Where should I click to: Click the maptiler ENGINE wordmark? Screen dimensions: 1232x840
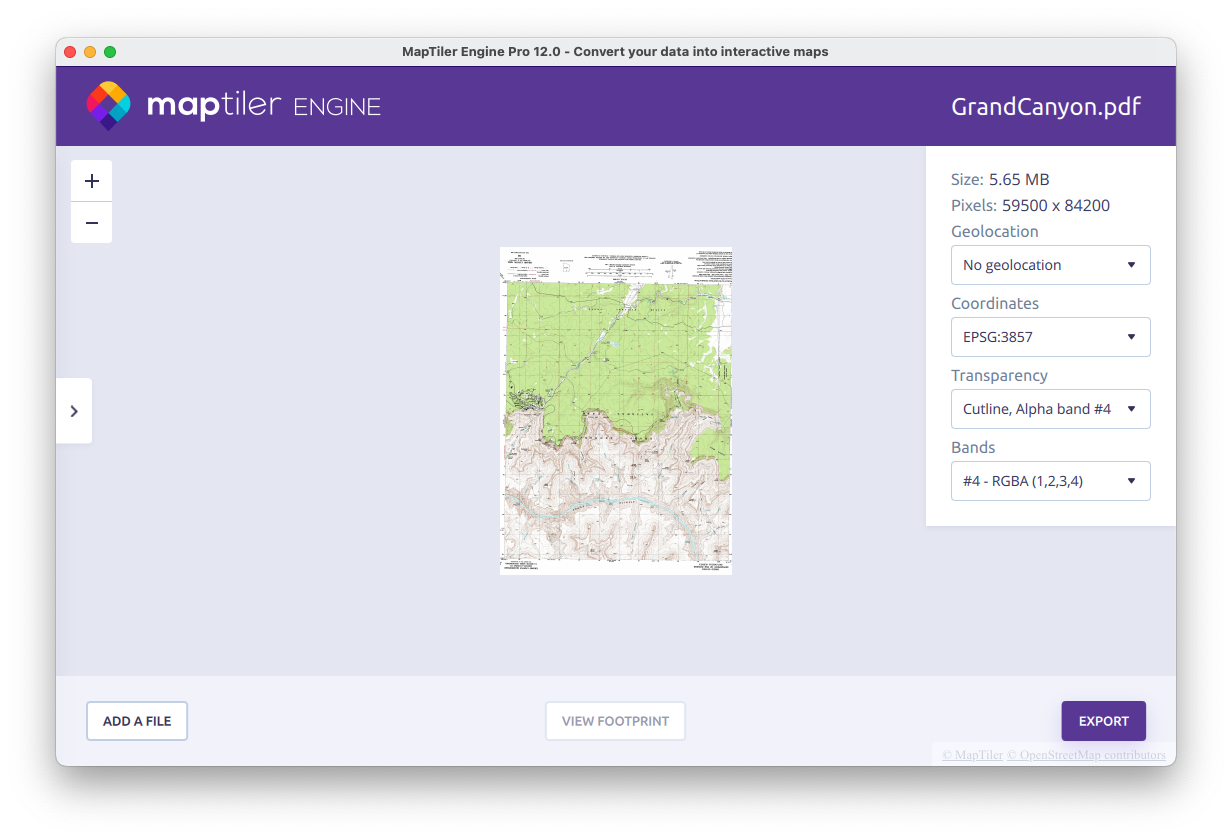pyautogui.click(x=264, y=106)
